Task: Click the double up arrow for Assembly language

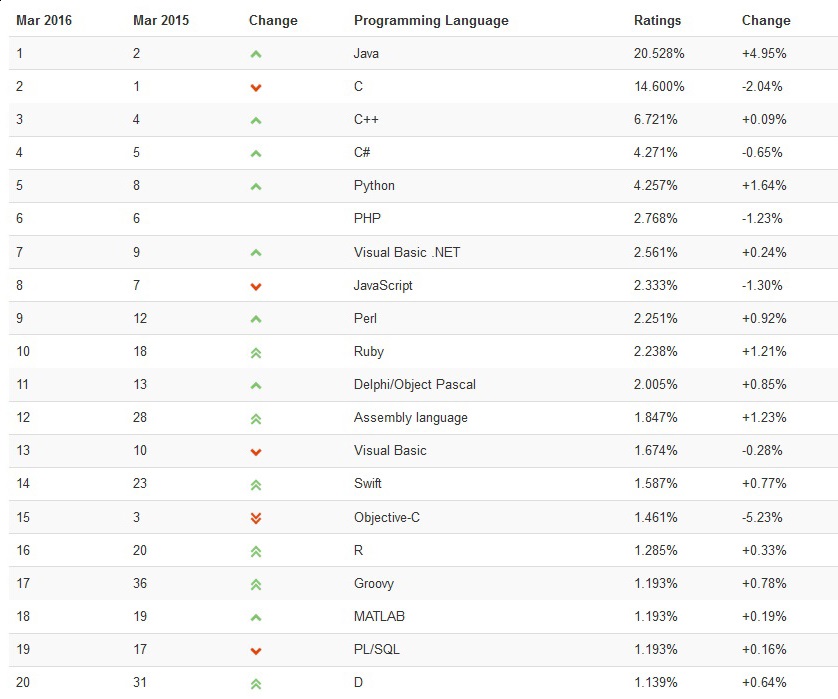Action: [256, 418]
